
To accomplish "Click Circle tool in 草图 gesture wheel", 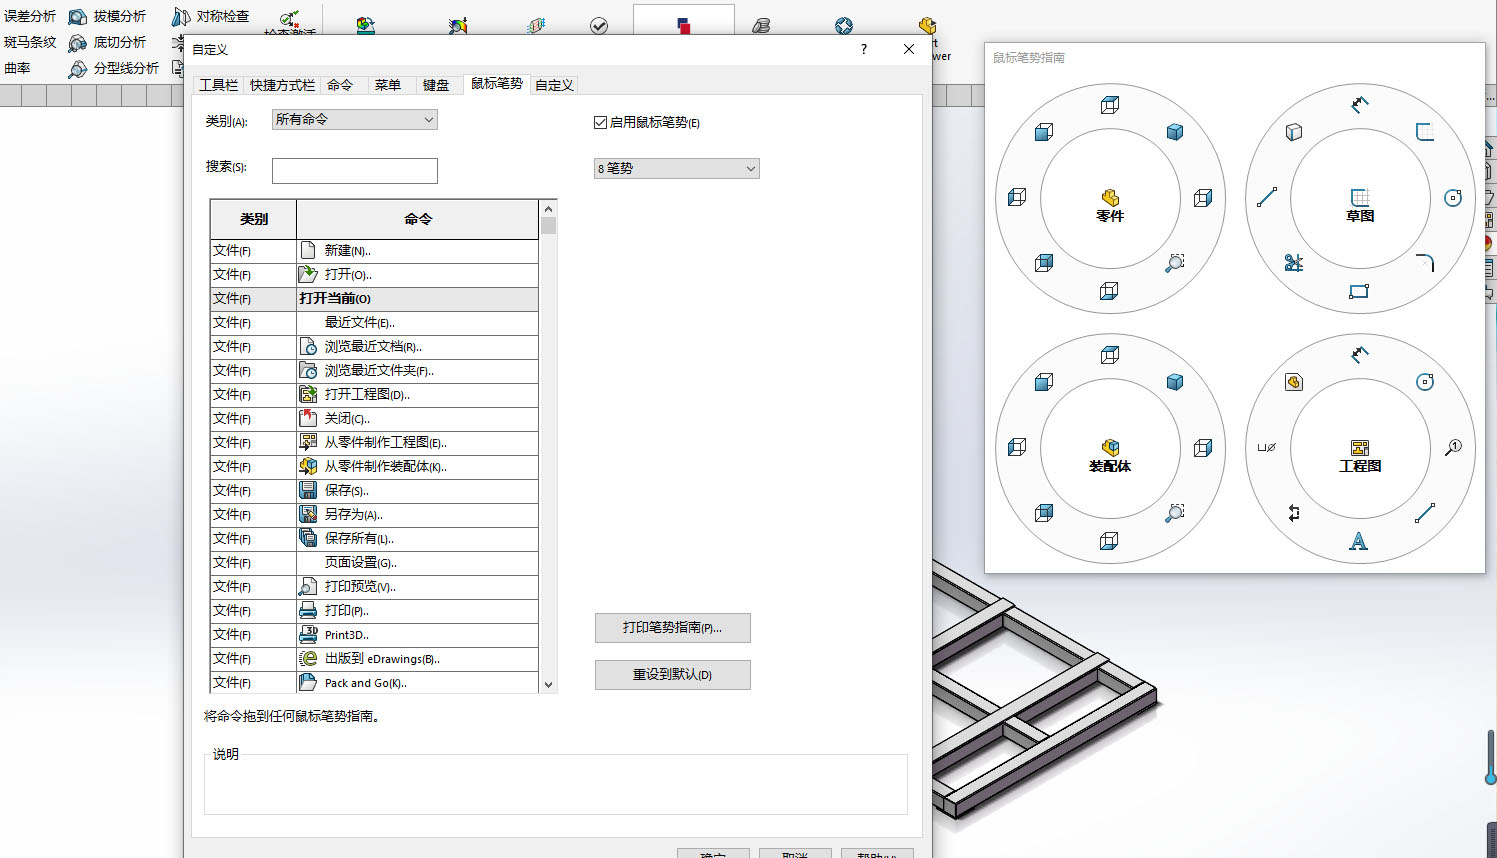I will click(1453, 198).
